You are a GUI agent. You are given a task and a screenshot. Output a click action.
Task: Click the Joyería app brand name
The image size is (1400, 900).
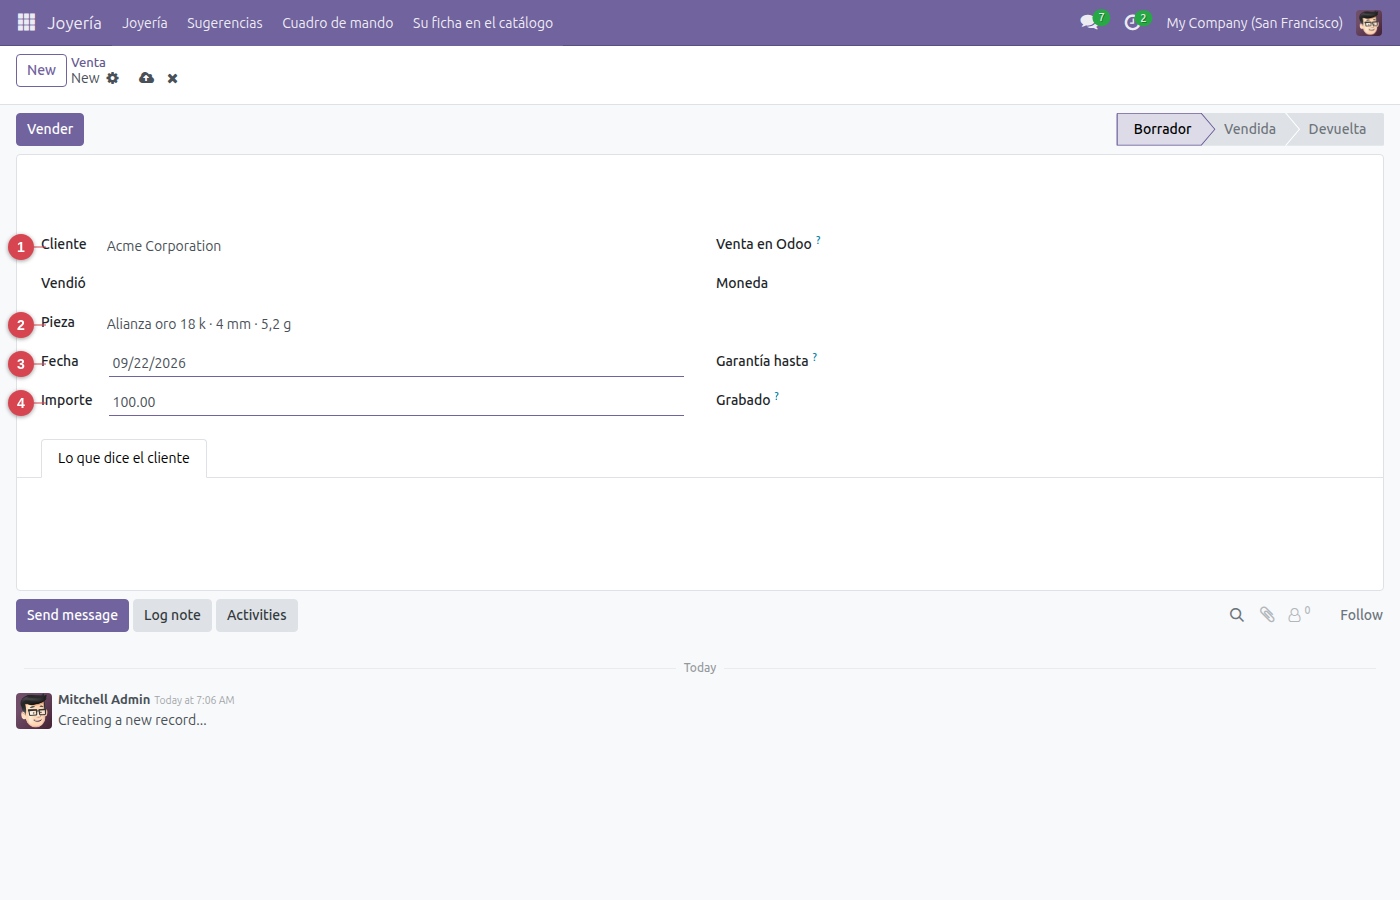[75, 23]
